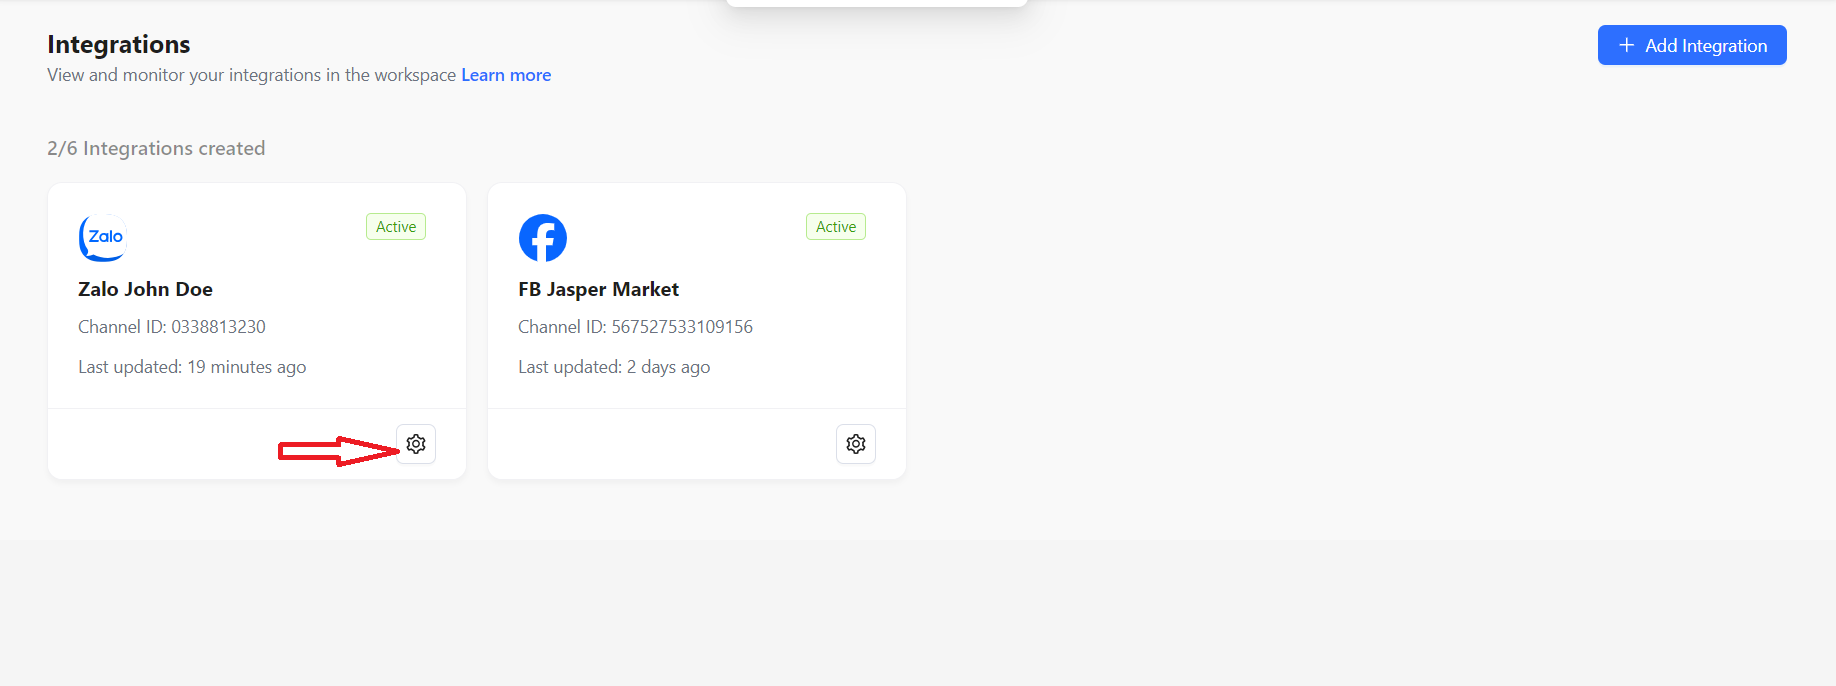Click the plus icon in Add Integration
Screen dimensions: 1836x686
point(1626,45)
